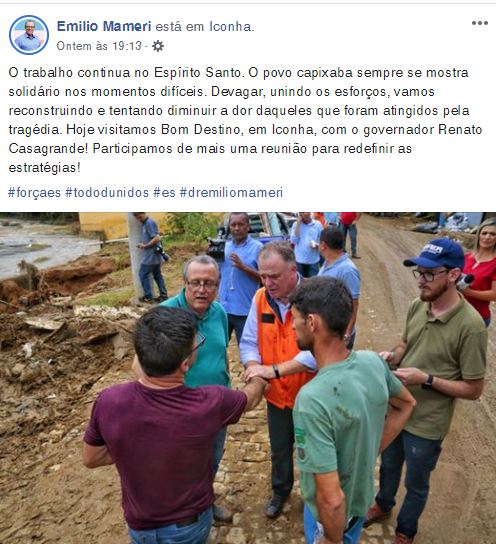Open the Iconha location link
The width and height of the screenshot is (496, 544).
coord(231,26)
